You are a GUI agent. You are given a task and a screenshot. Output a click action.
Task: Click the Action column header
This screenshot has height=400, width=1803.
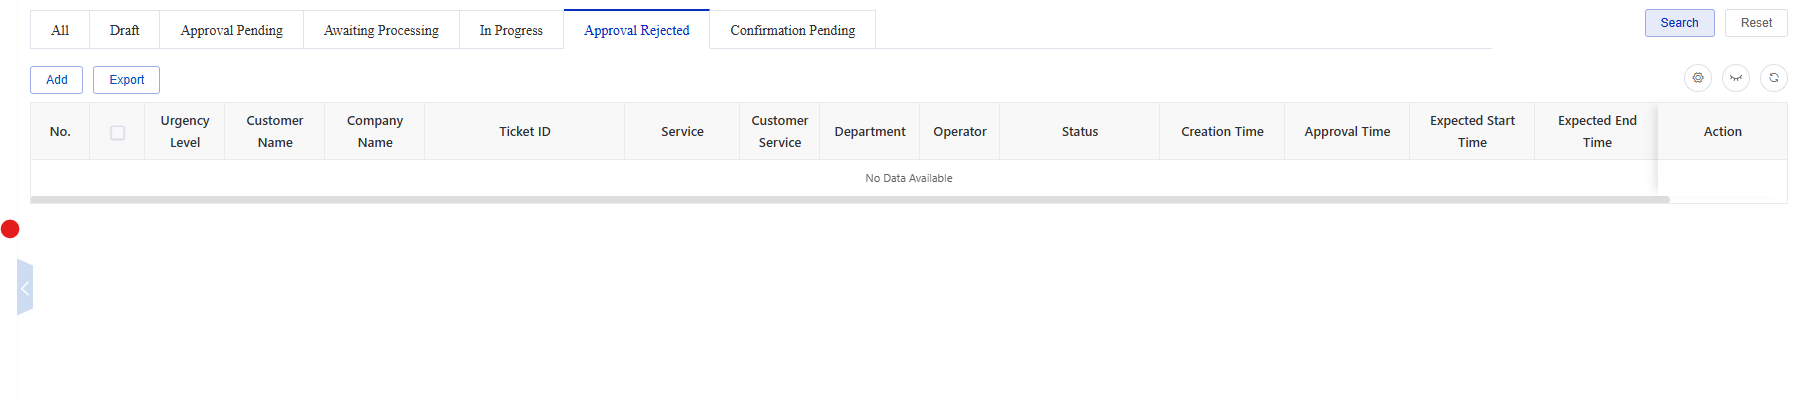click(1723, 131)
